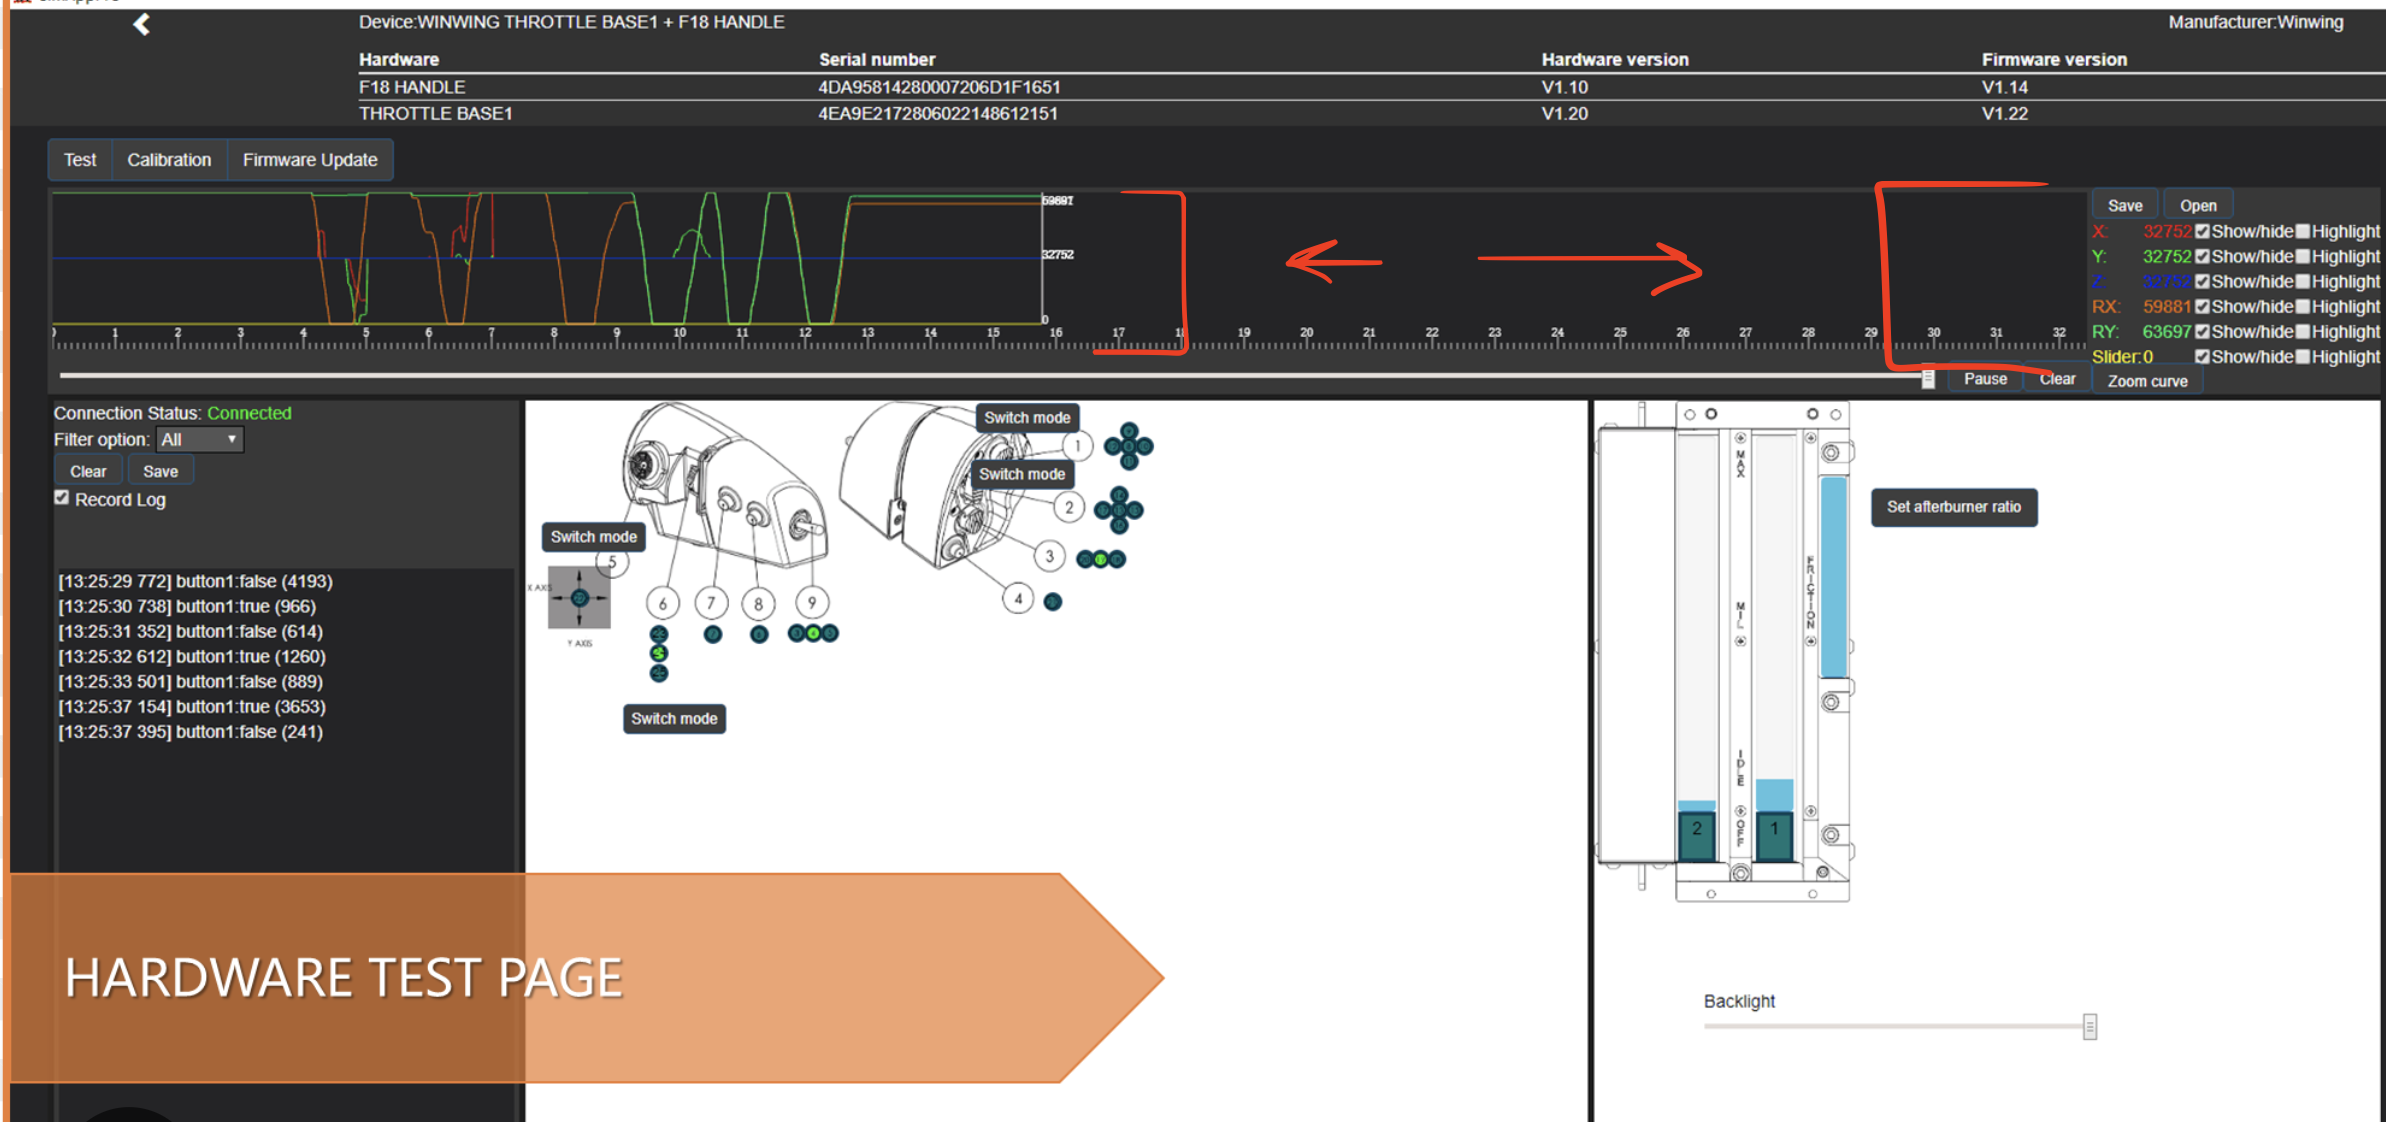Go back using the arrow icon
The height and width of the screenshot is (1122, 2386).
(x=141, y=25)
